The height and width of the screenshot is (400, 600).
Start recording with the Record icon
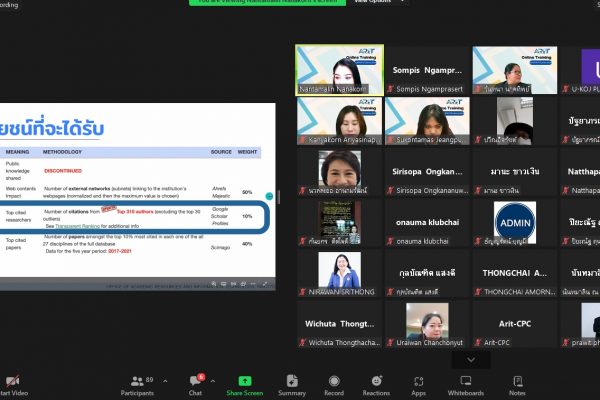click(334, 381)
